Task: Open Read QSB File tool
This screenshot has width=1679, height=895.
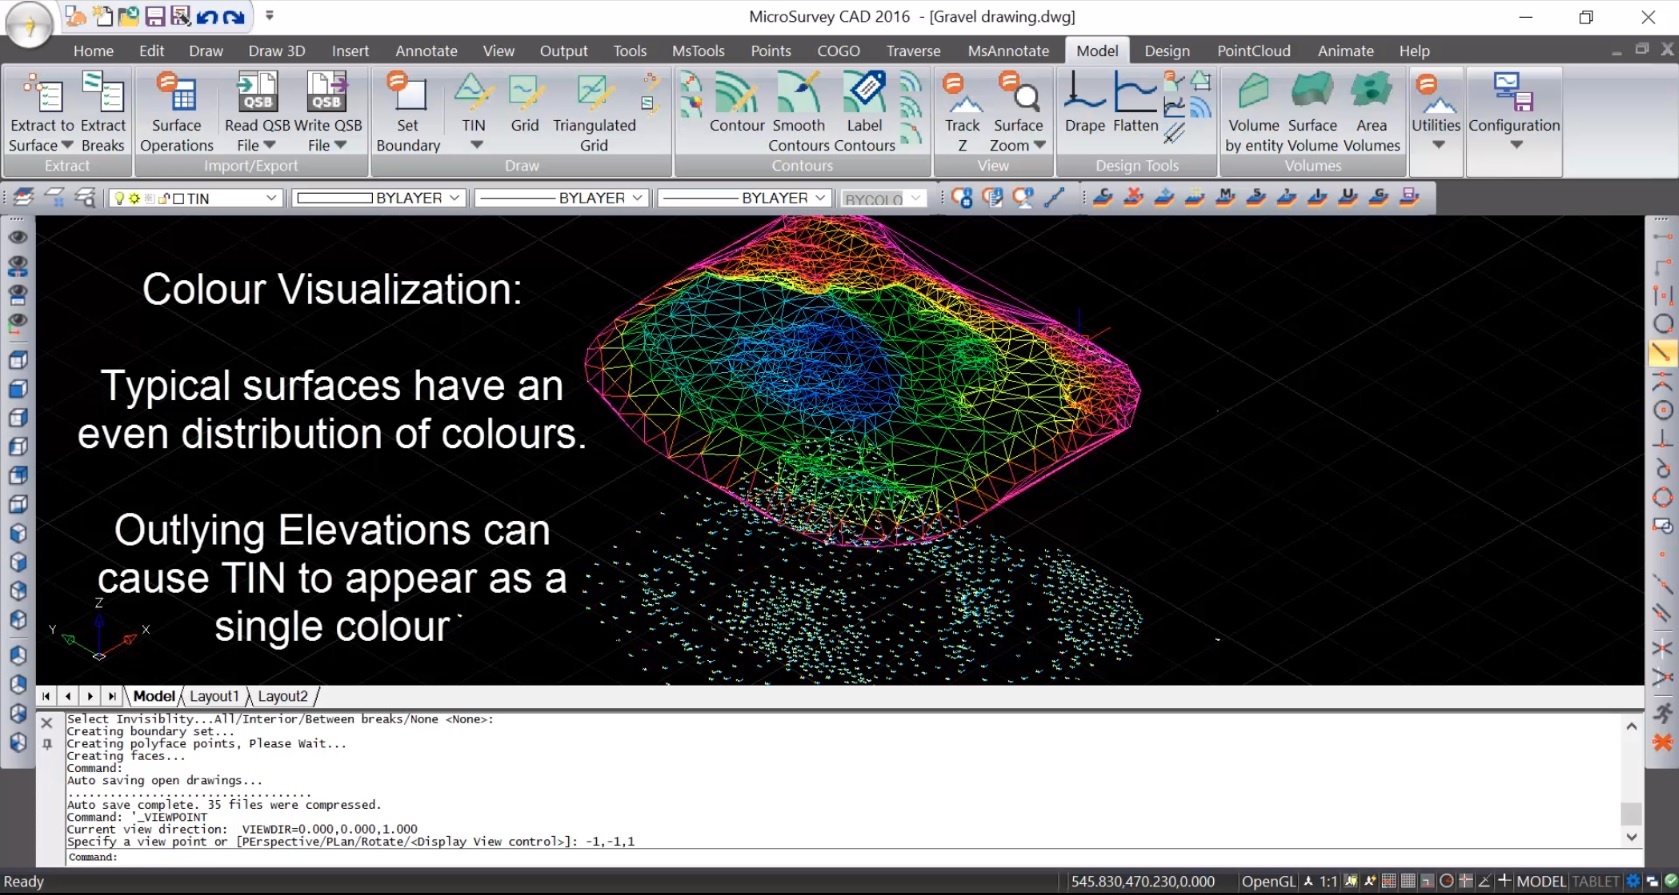Action: (256, 112)
